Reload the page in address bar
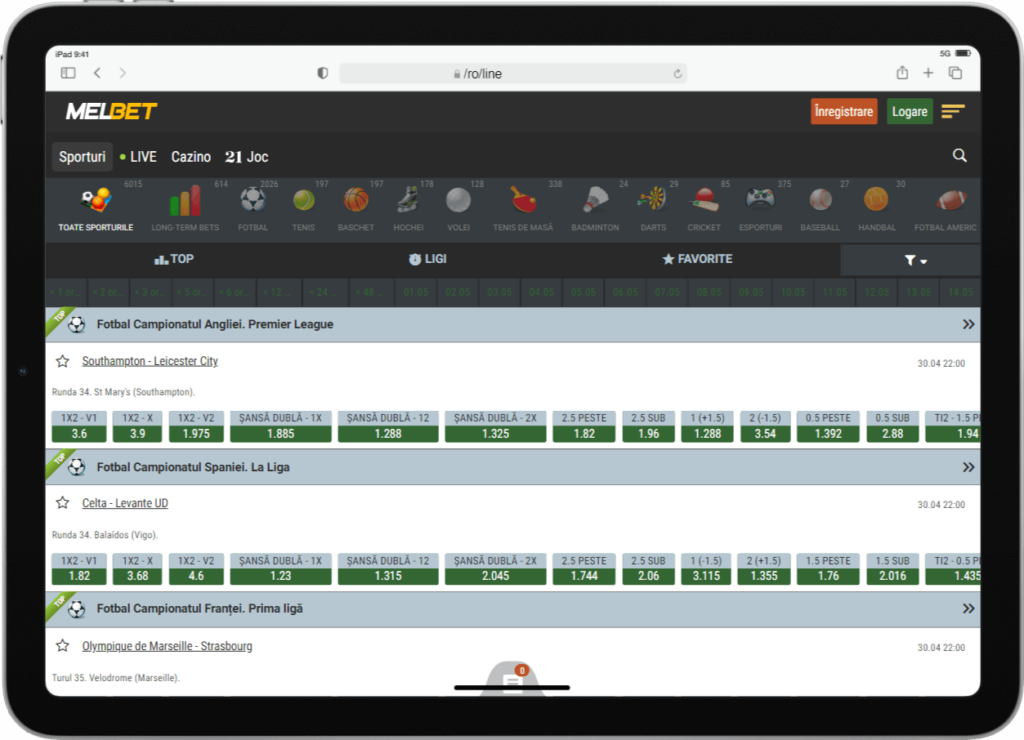1024x740 pixels. tap(677, 74)
